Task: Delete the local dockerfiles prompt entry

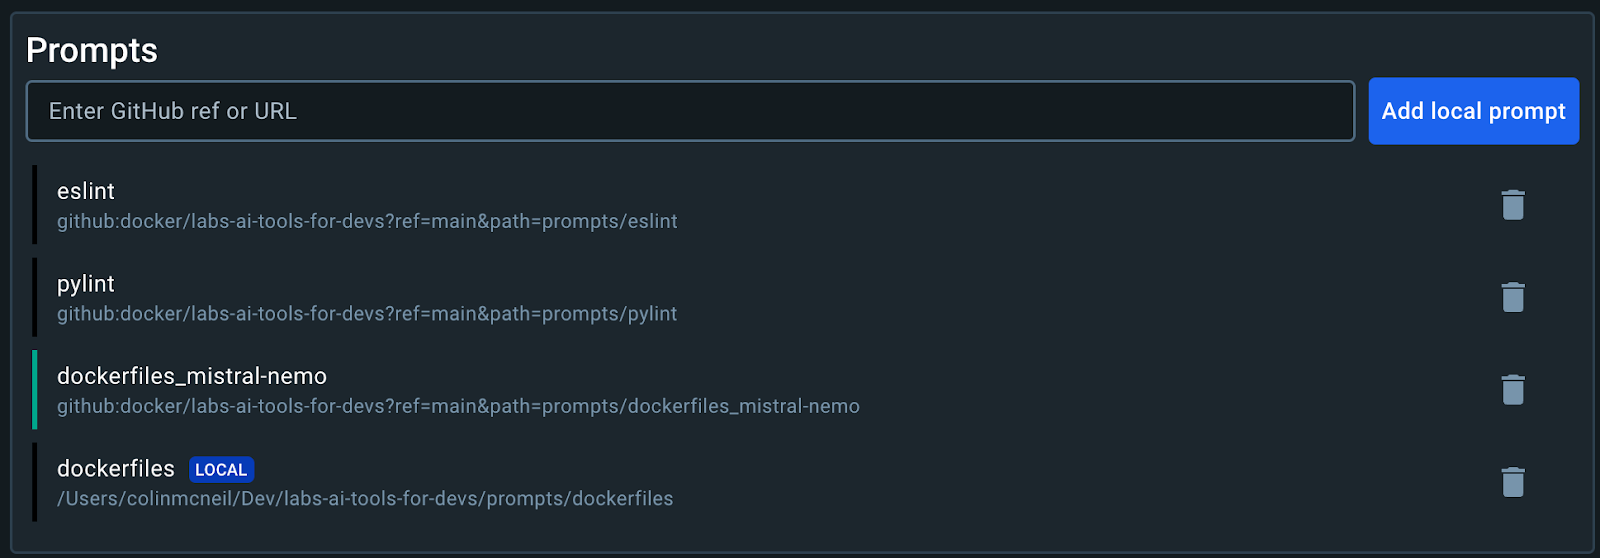Action: pos(1512,482)
